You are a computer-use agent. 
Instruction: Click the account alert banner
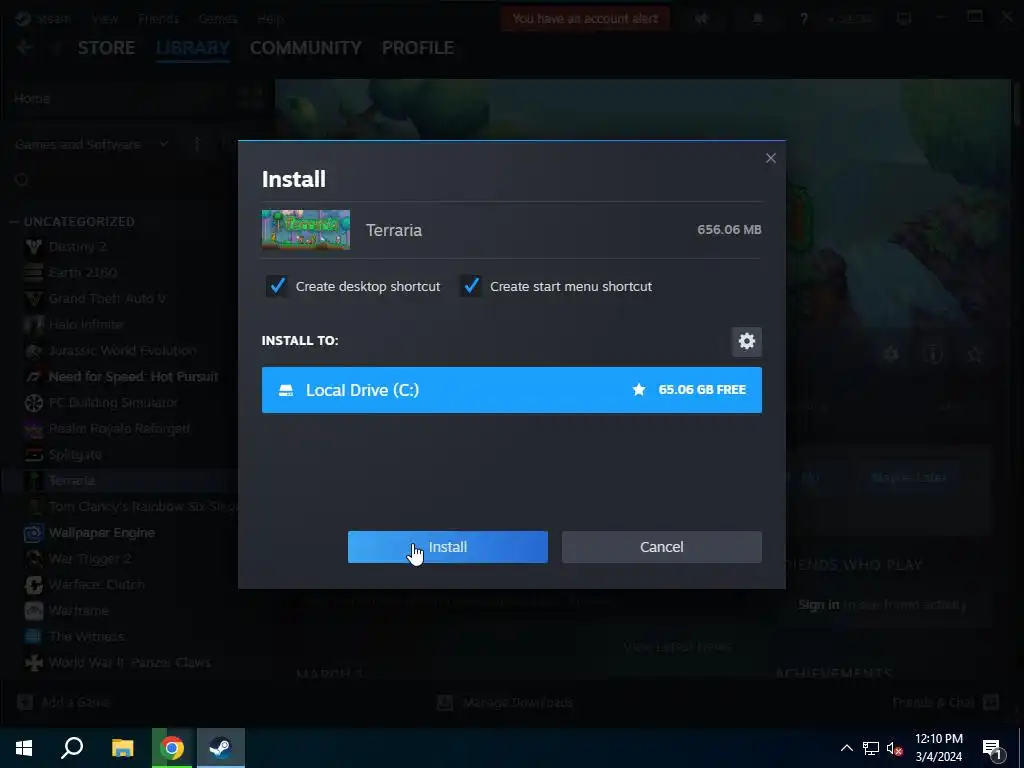click(x=585, y=18)
